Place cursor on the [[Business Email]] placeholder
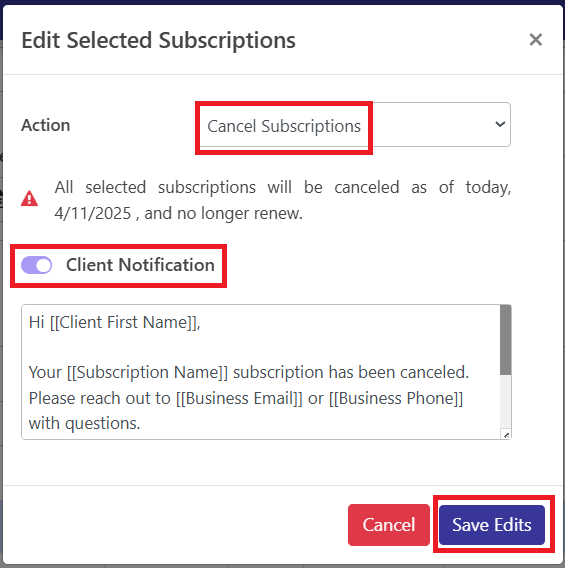Viewport: 565px width, 568px height. pos(239,398)
